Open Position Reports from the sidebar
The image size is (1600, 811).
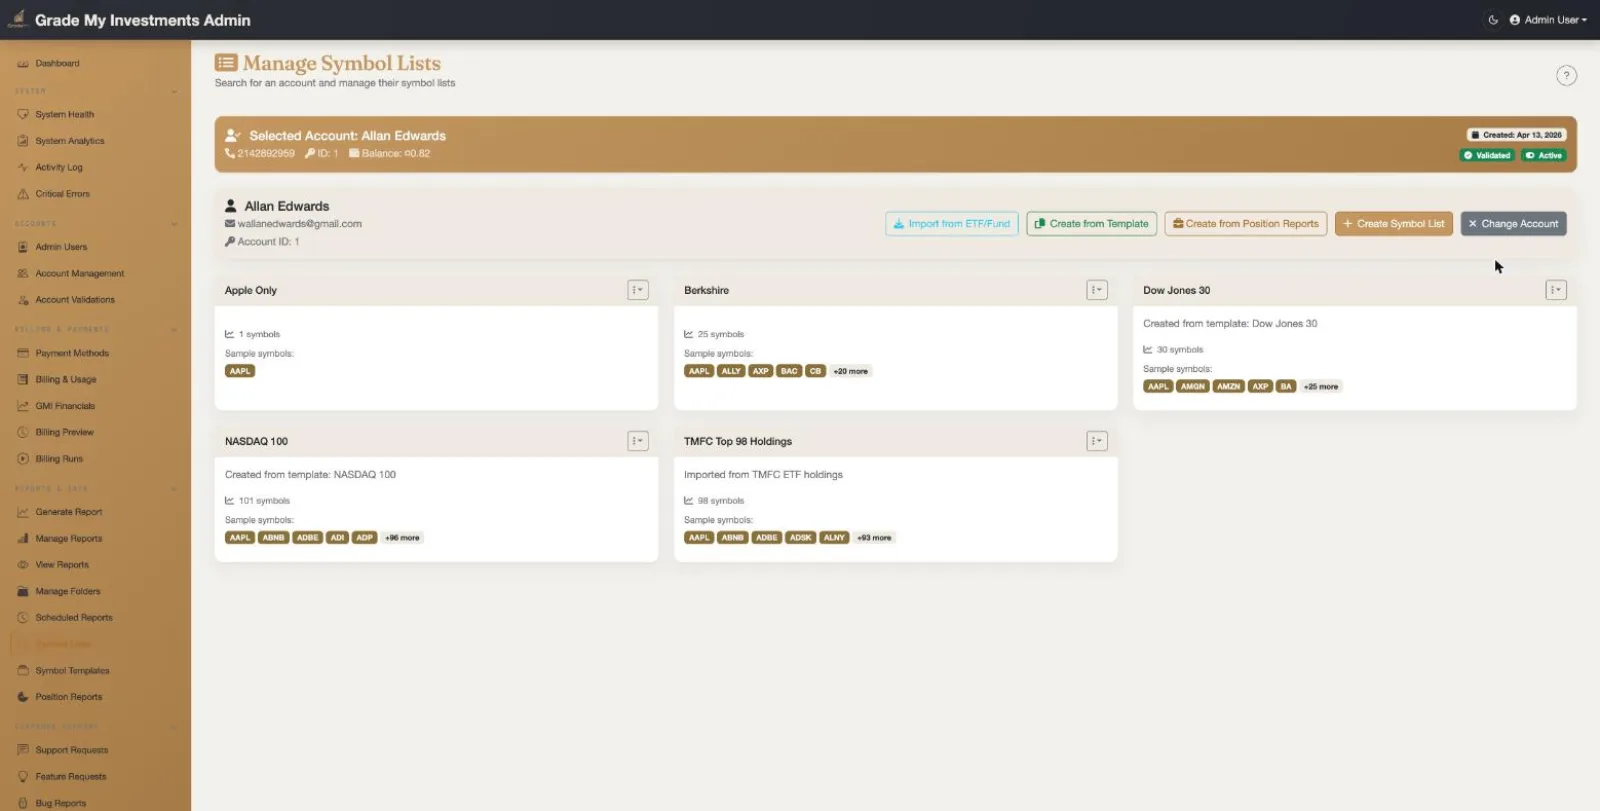[68, 697]
